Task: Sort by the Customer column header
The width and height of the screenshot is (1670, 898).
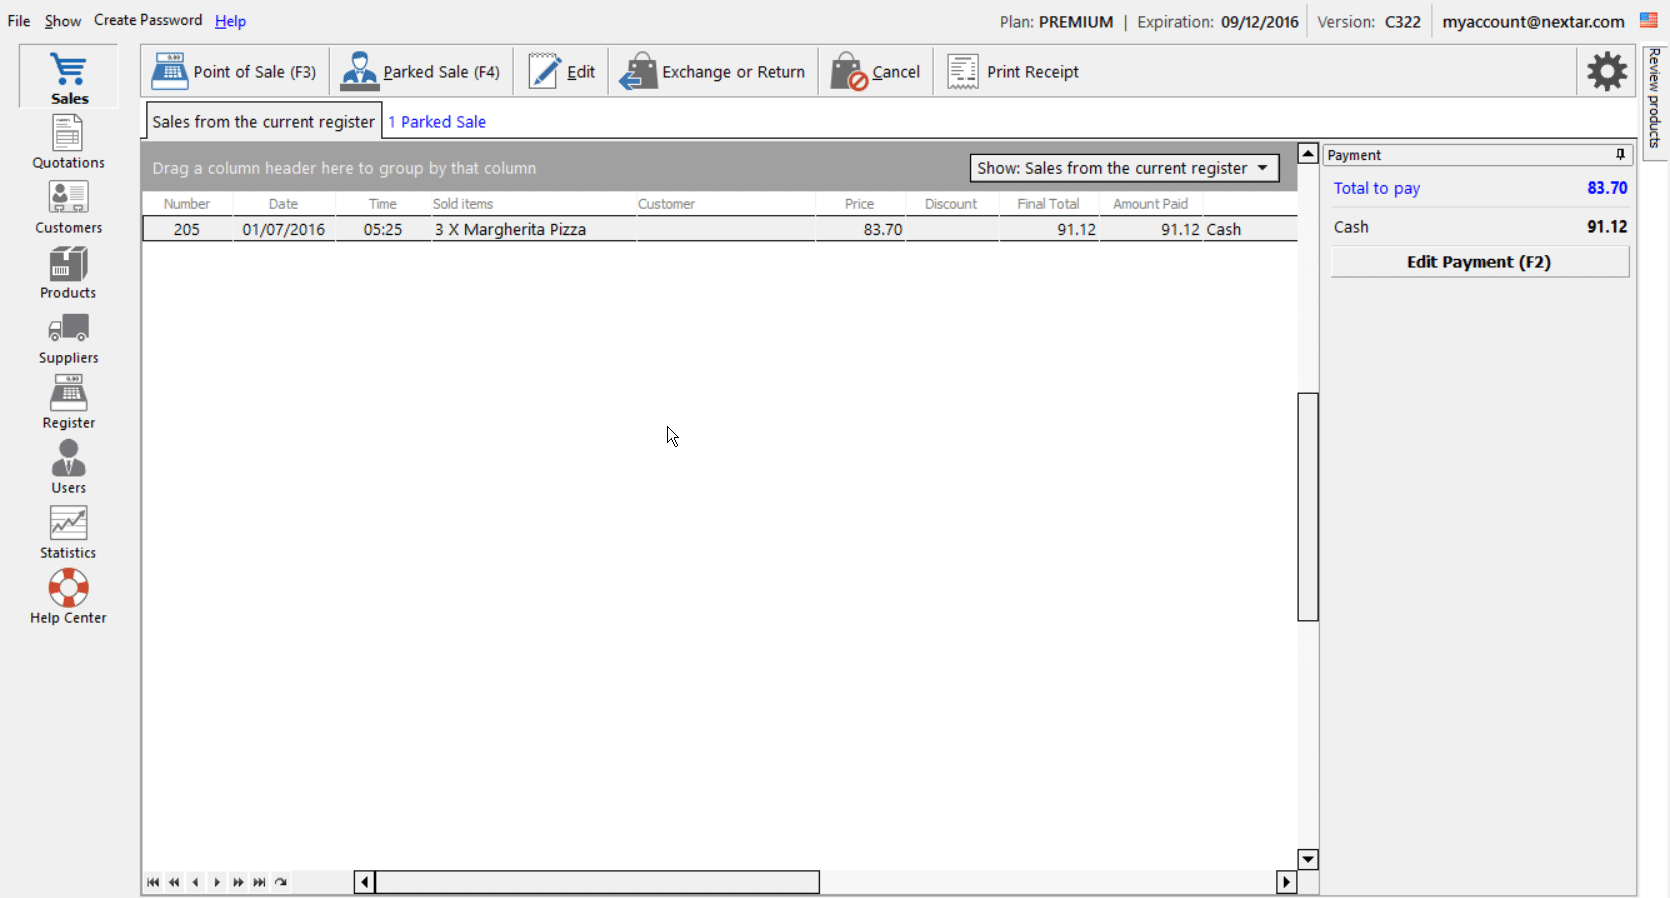Action: (x=725, y=204)
